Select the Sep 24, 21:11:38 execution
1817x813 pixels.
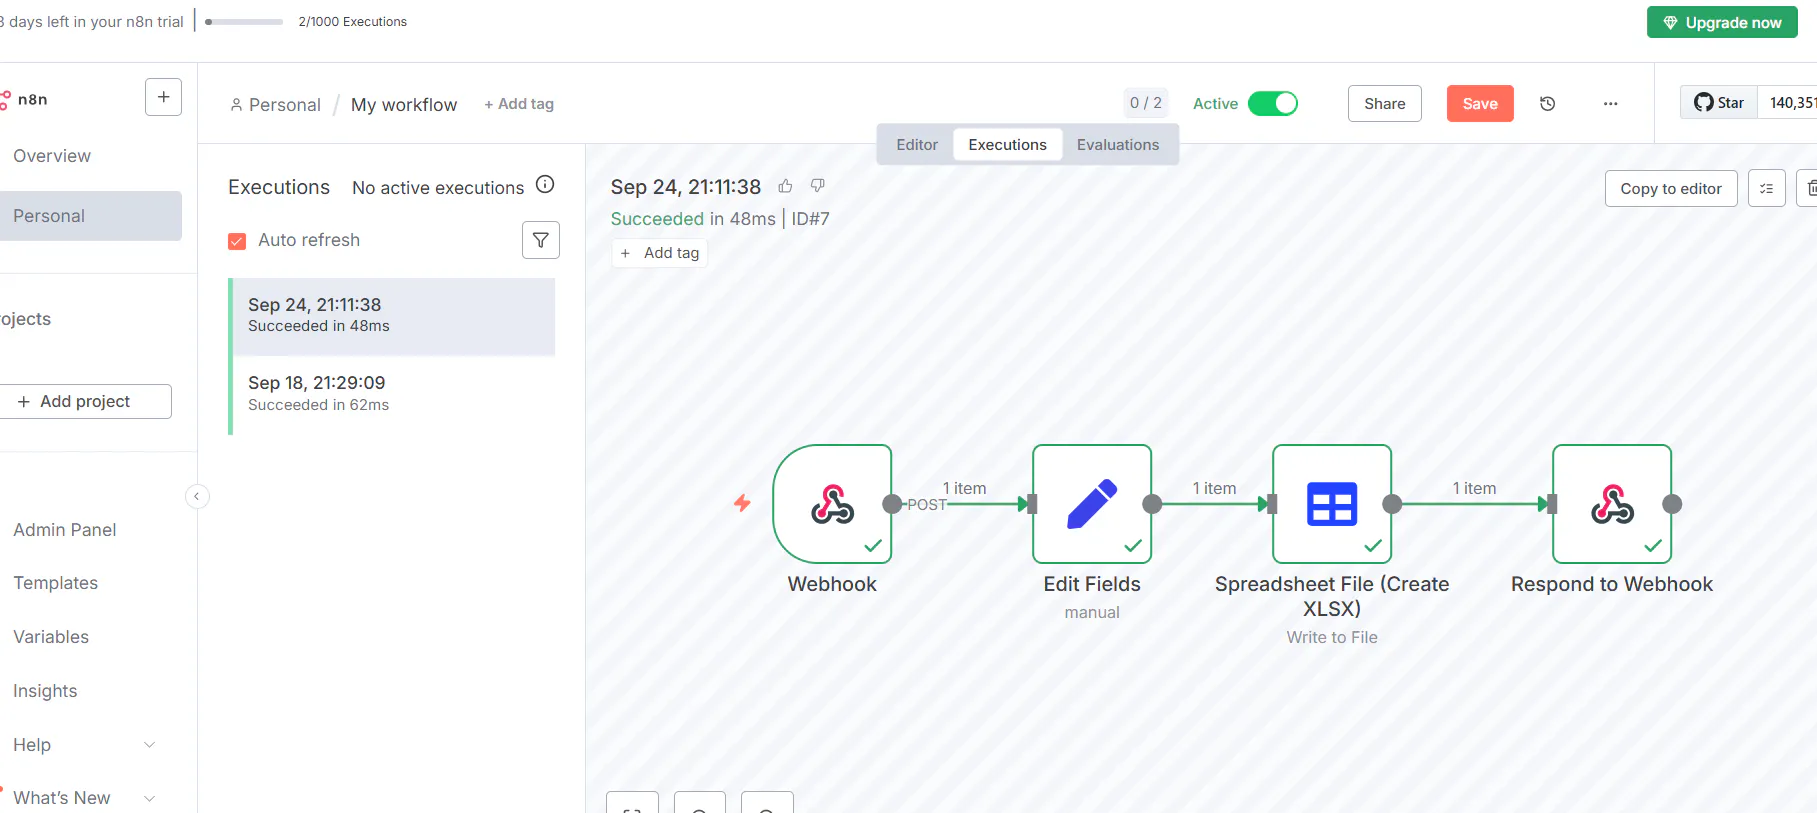[x=392, y=316]
